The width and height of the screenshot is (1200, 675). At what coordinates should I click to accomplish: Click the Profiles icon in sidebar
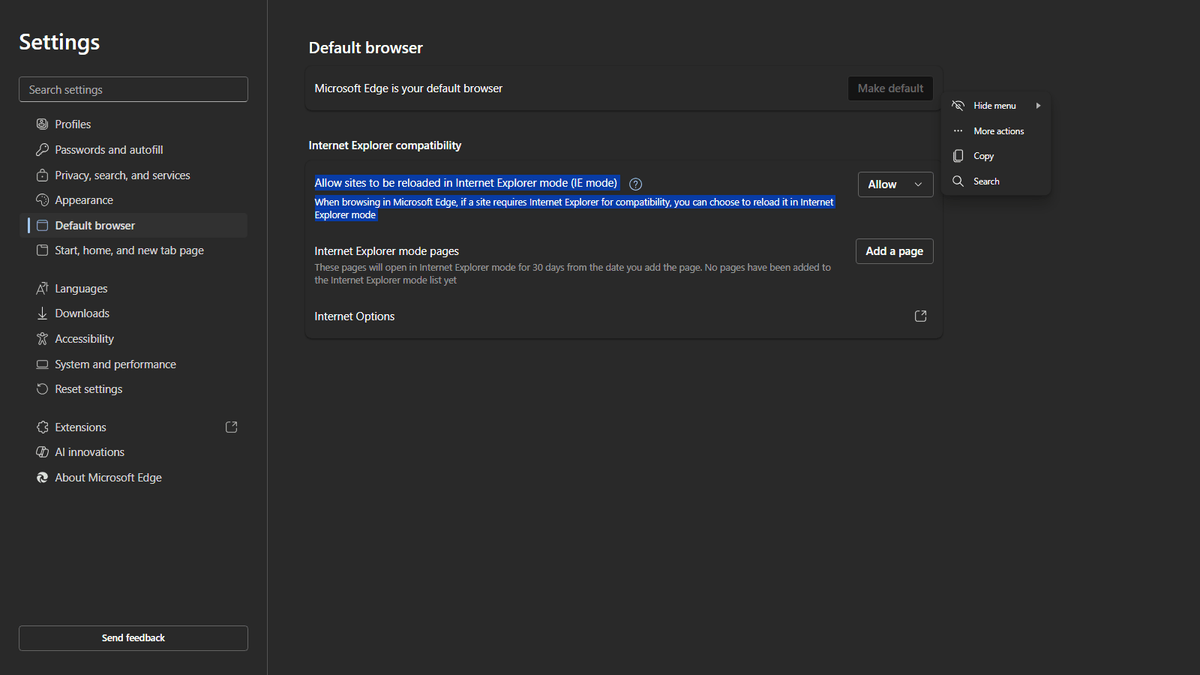42,125
